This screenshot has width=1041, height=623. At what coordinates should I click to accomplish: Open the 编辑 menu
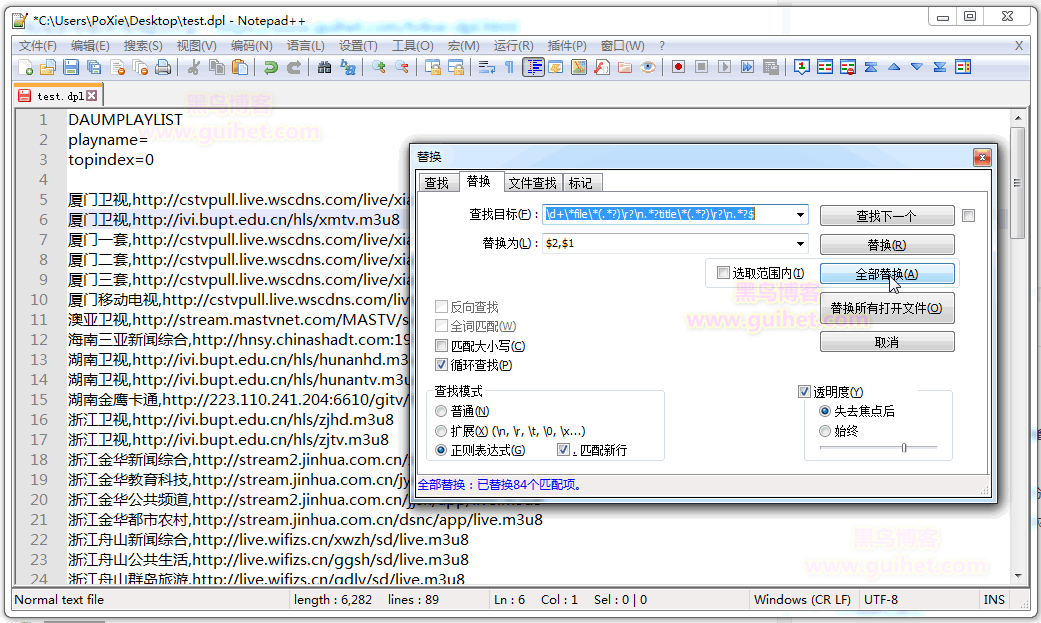(x=90, y=46)
